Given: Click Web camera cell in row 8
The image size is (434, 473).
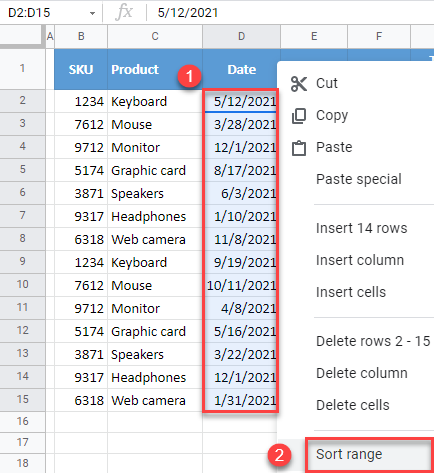Looking at the screenshot, I should point(155,239).
